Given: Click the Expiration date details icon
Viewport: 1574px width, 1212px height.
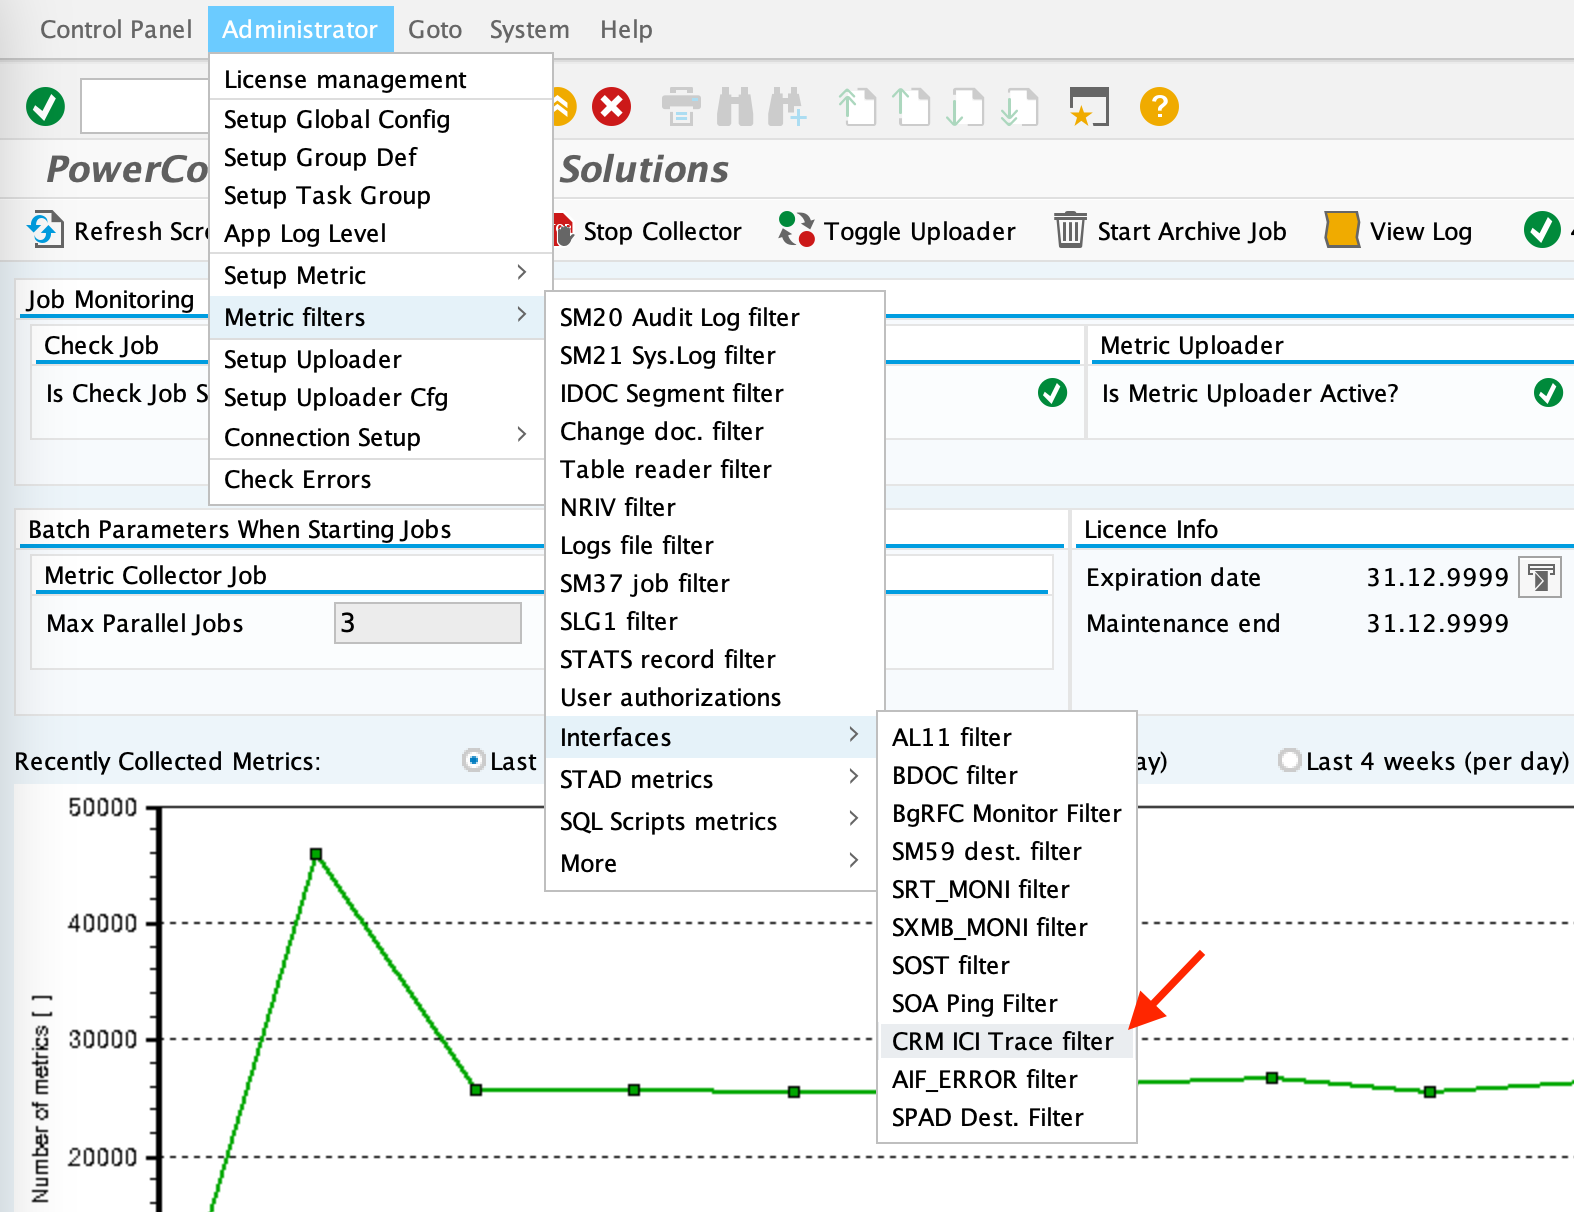Looking at the screenshot, I should pos(1539,577).
